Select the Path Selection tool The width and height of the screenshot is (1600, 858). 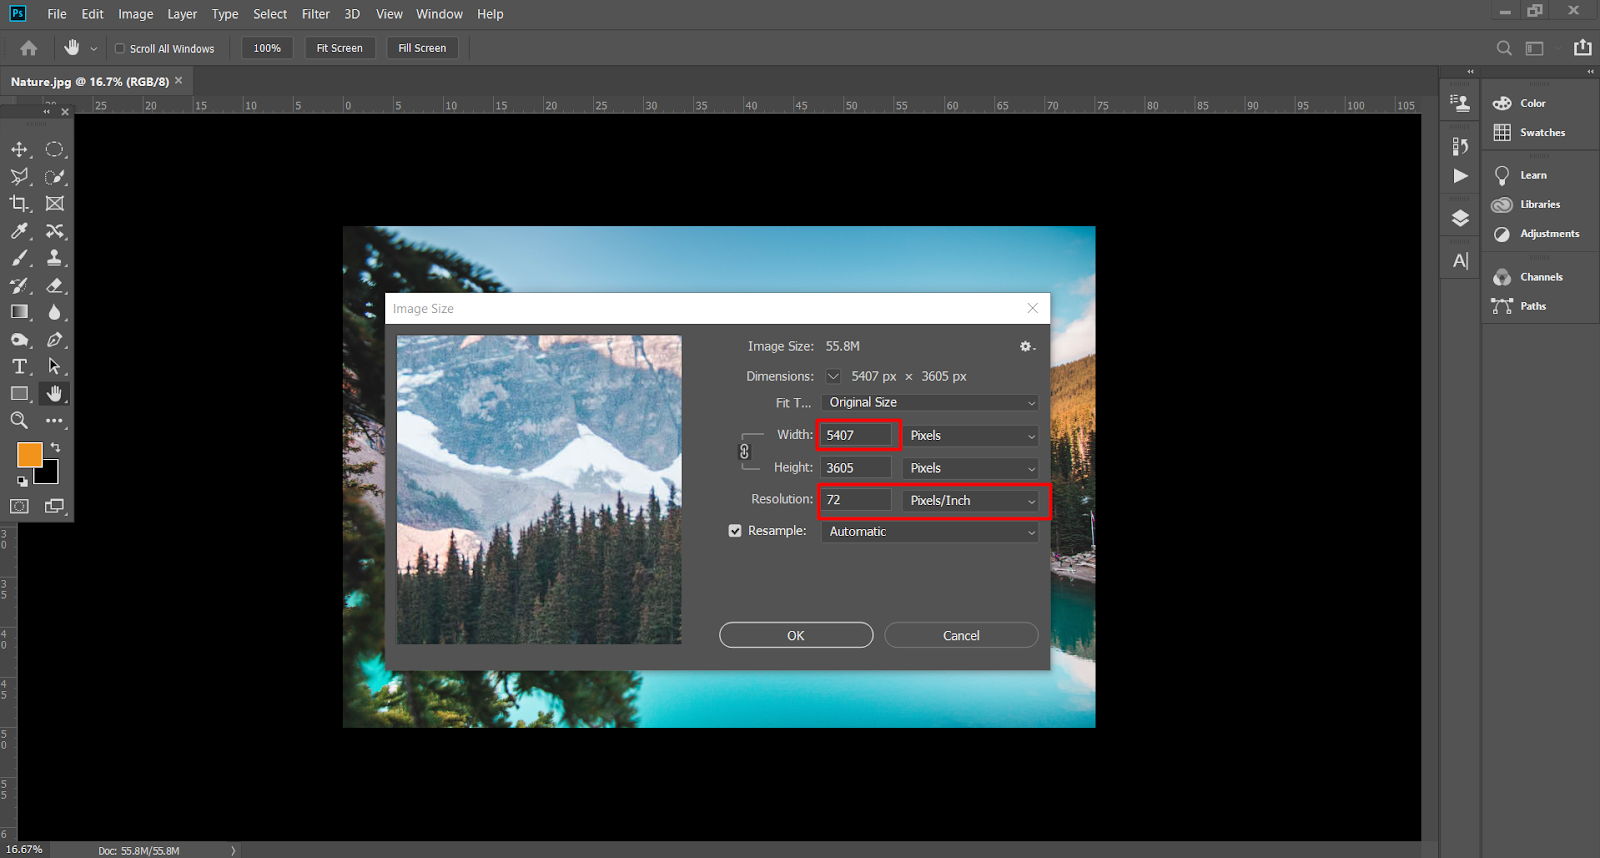pyautogui.click(x=54, y=367)
